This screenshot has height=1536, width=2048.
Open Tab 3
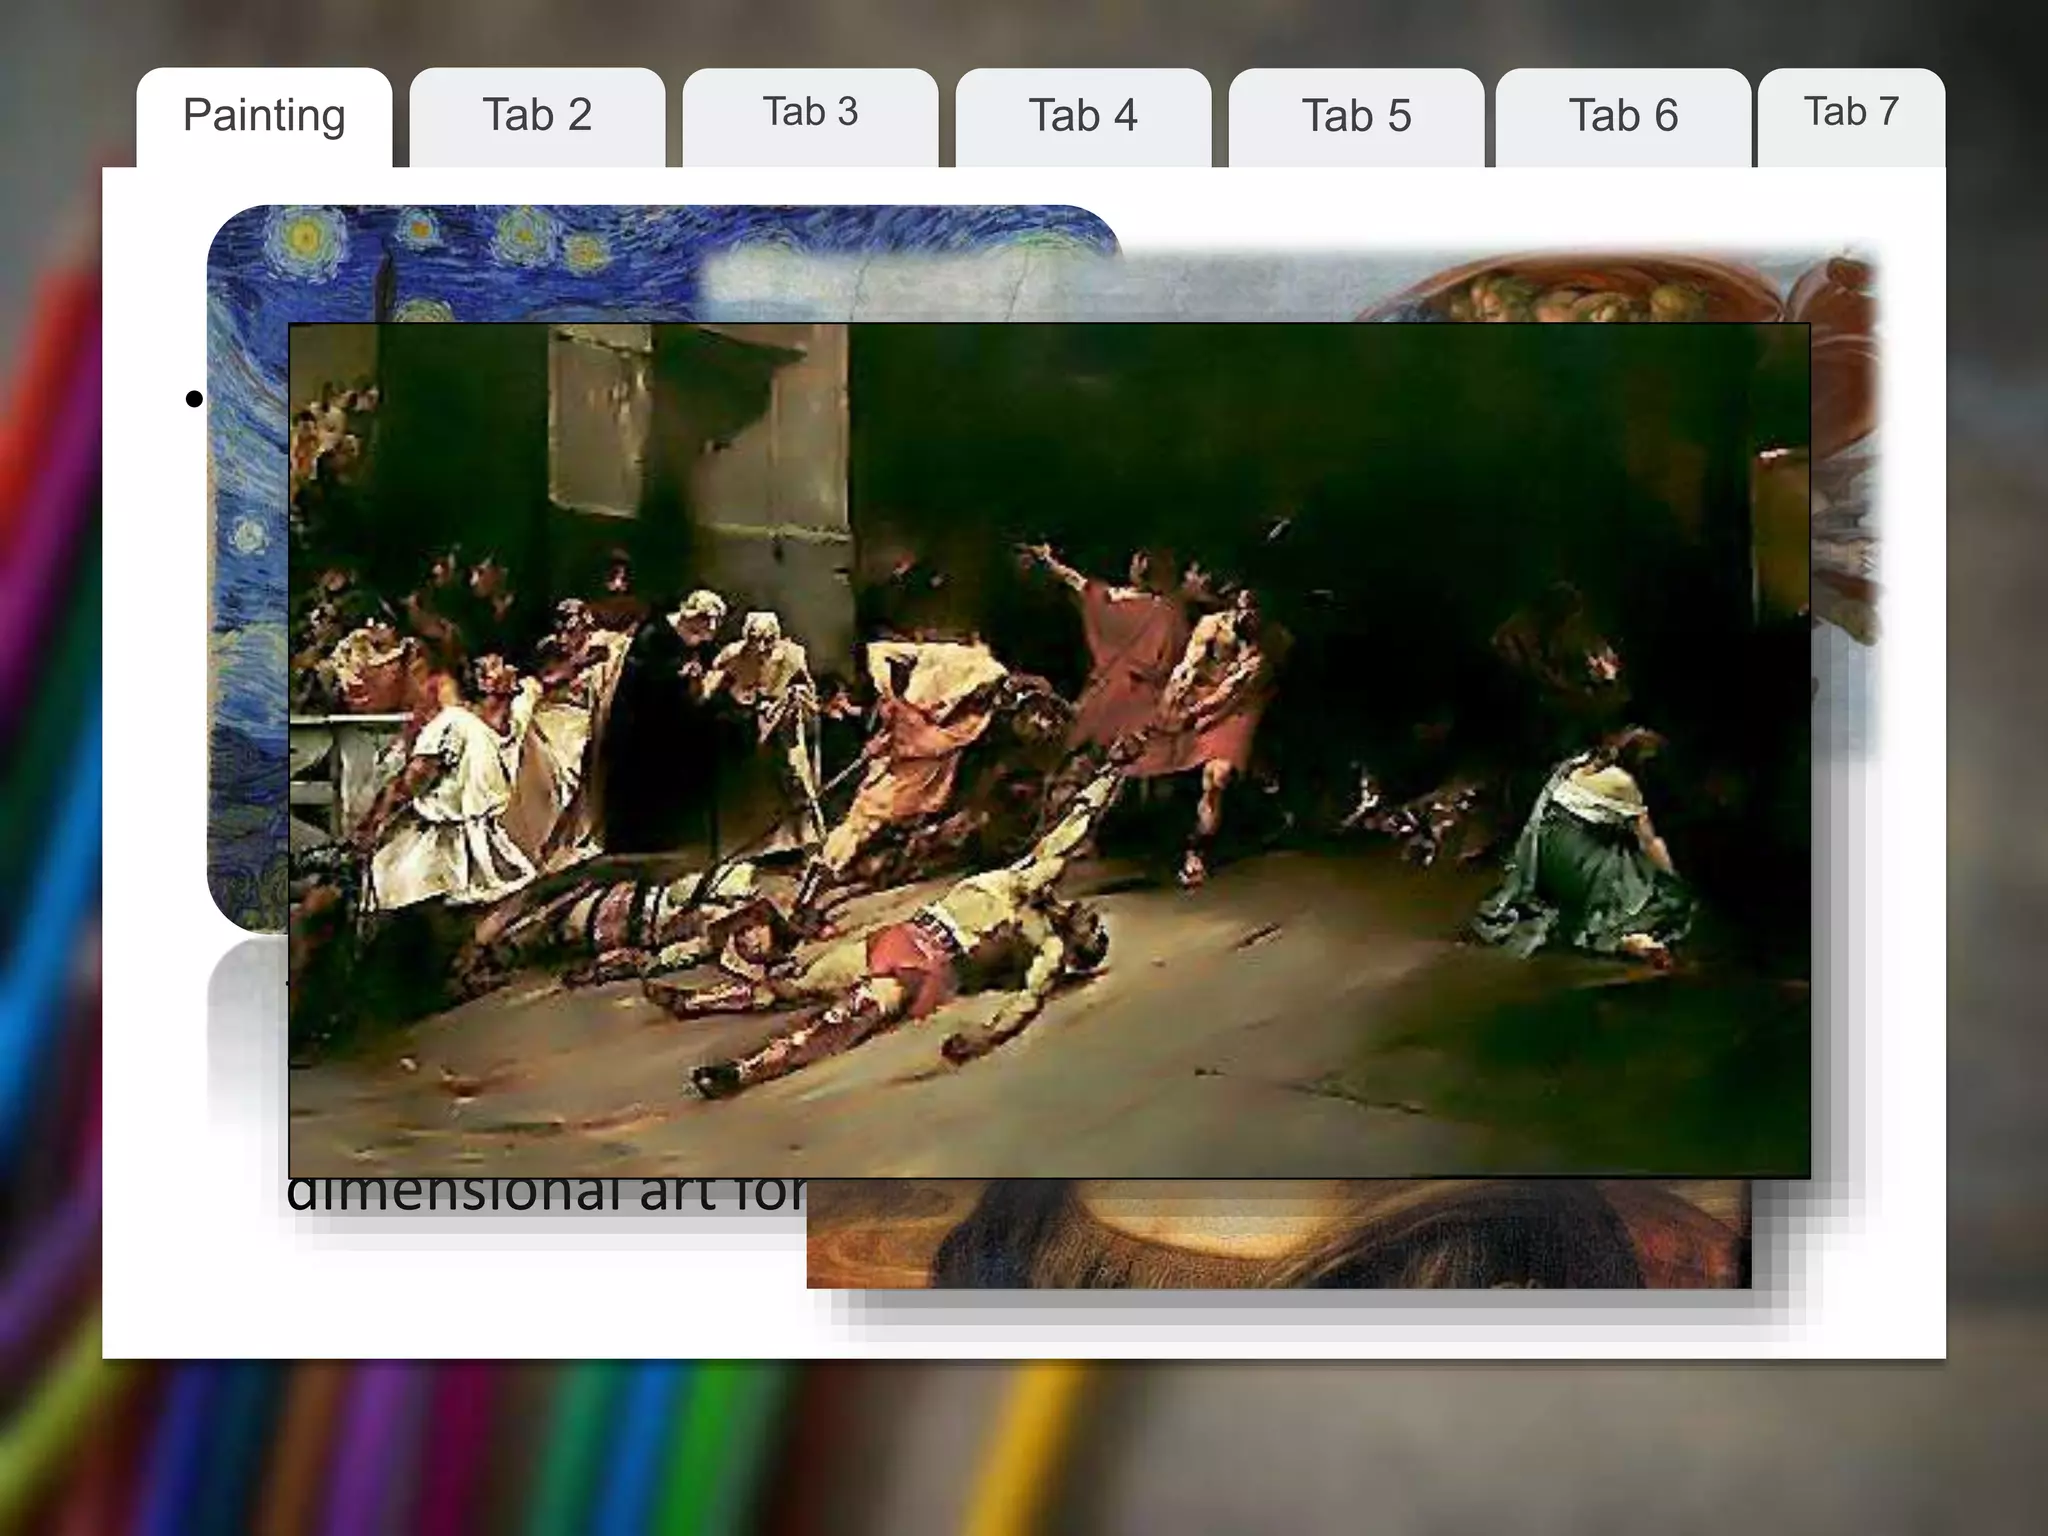click(810, 113)
